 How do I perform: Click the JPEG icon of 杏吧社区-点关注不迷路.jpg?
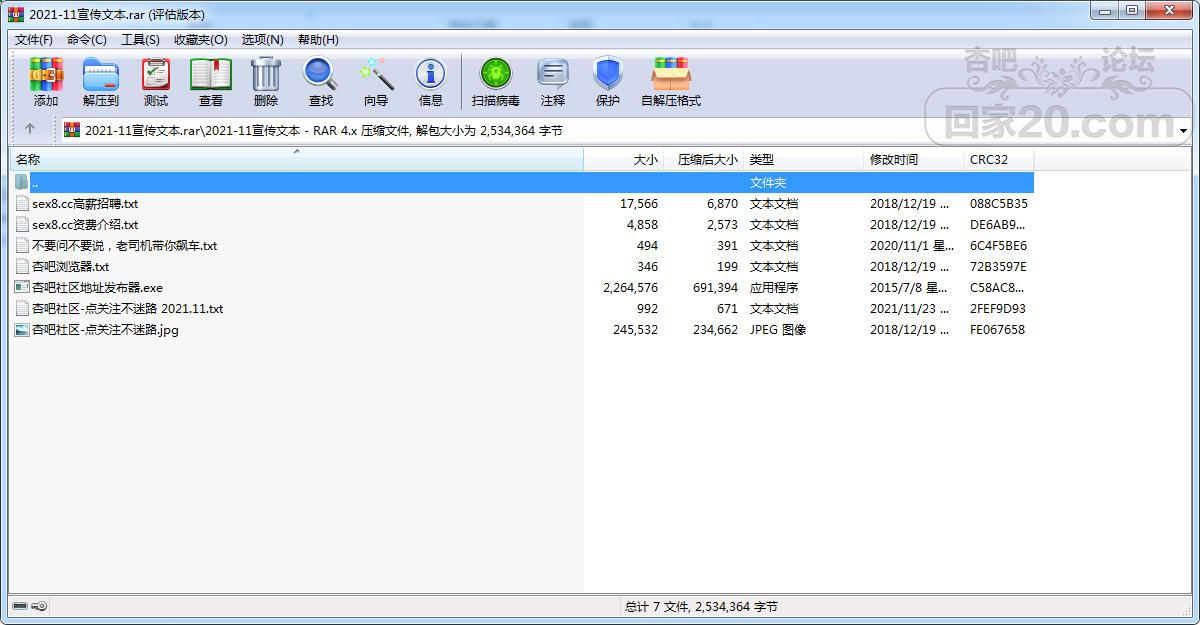coord(22,329)
